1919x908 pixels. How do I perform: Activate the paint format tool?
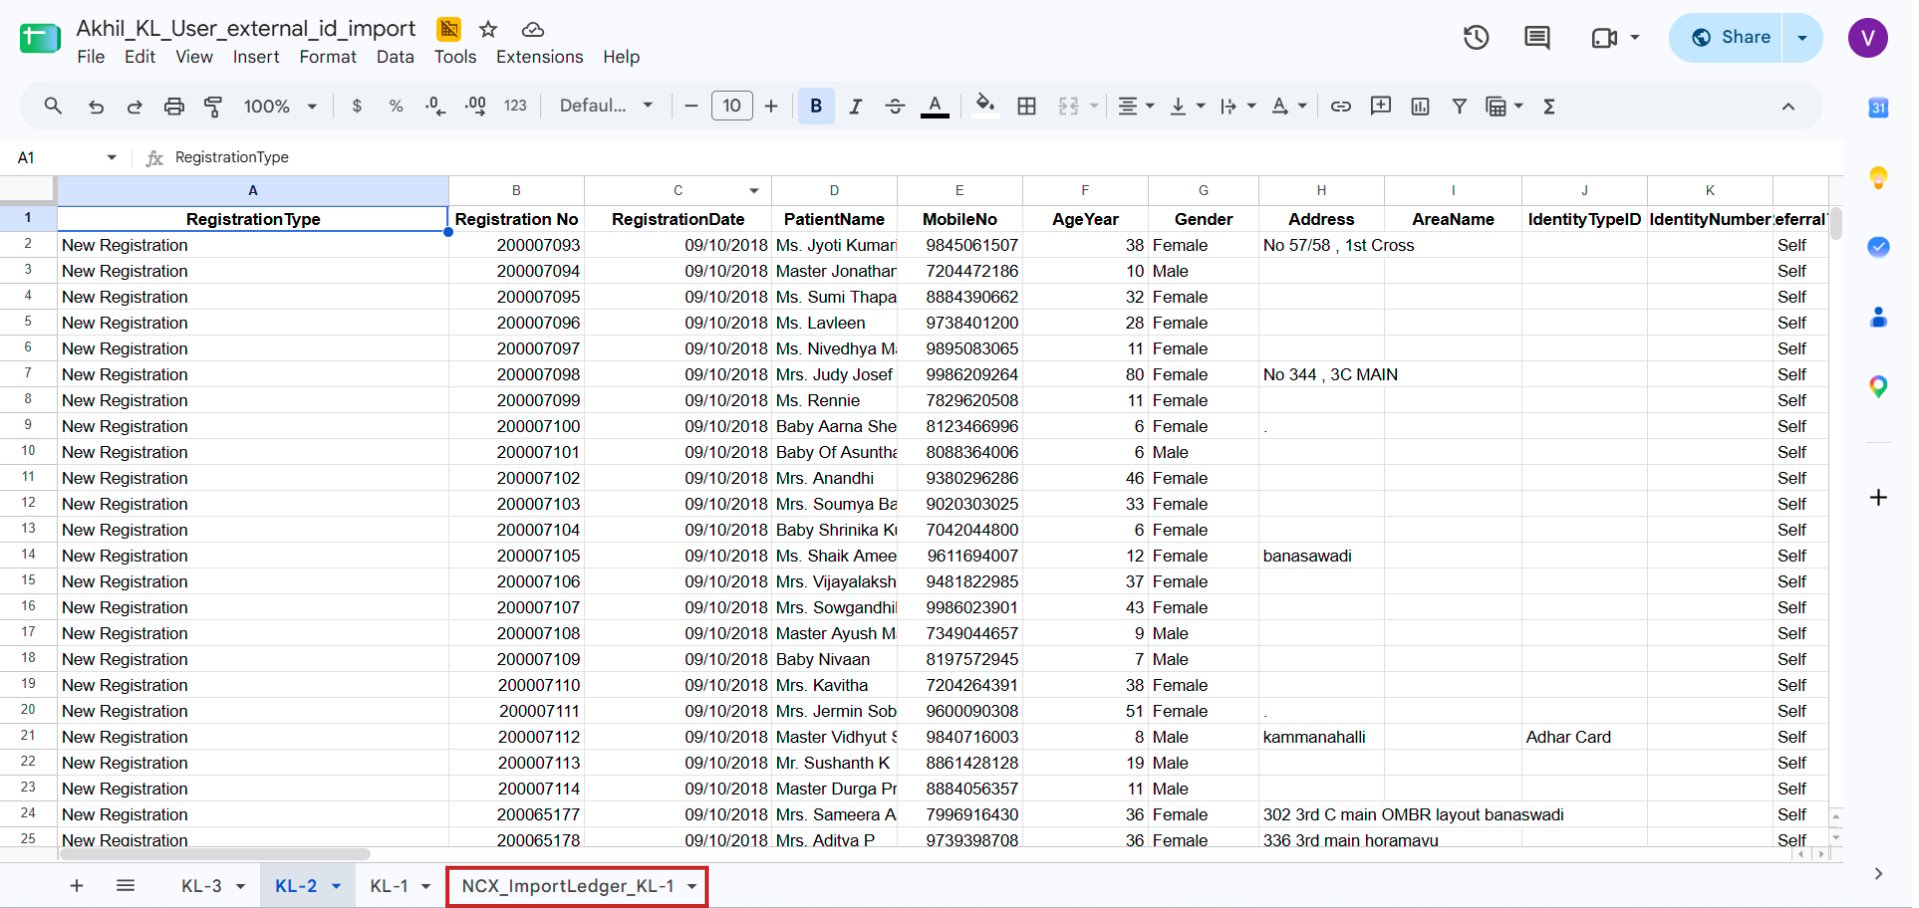(213, 106)
